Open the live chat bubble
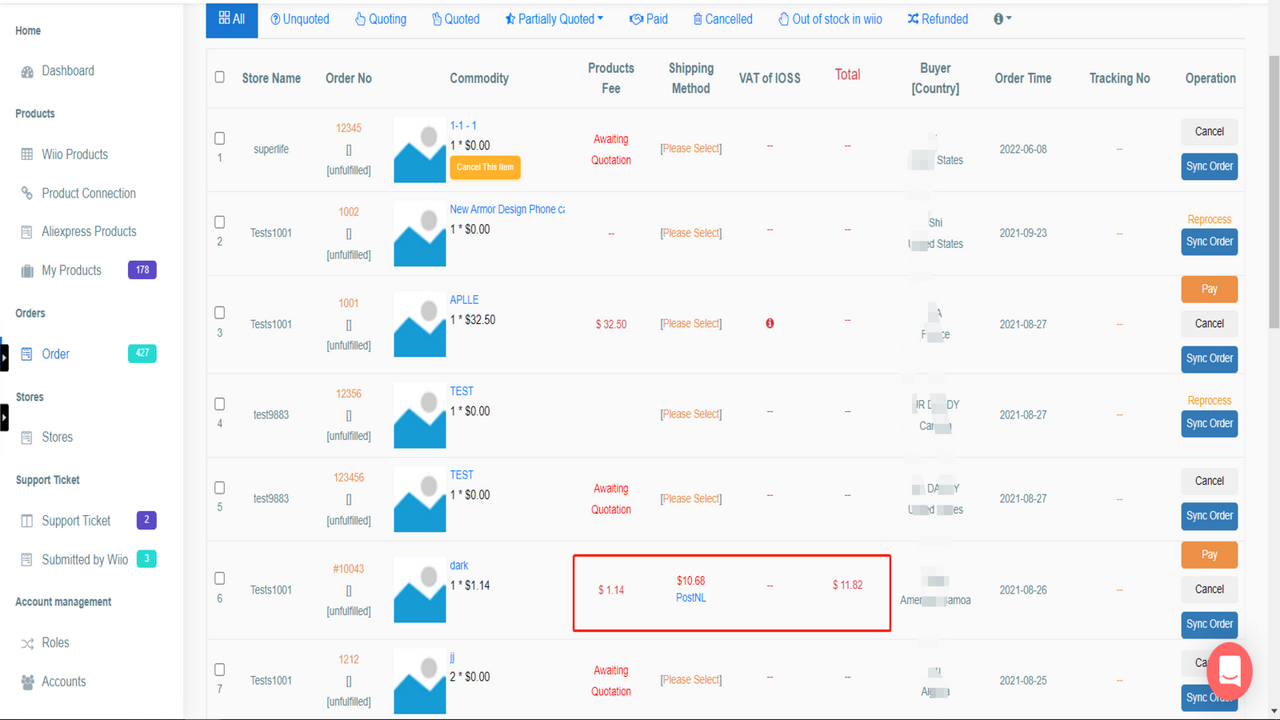This screenshot has width=1280, height=720. pyautogui.click(x=1229, y=671)
